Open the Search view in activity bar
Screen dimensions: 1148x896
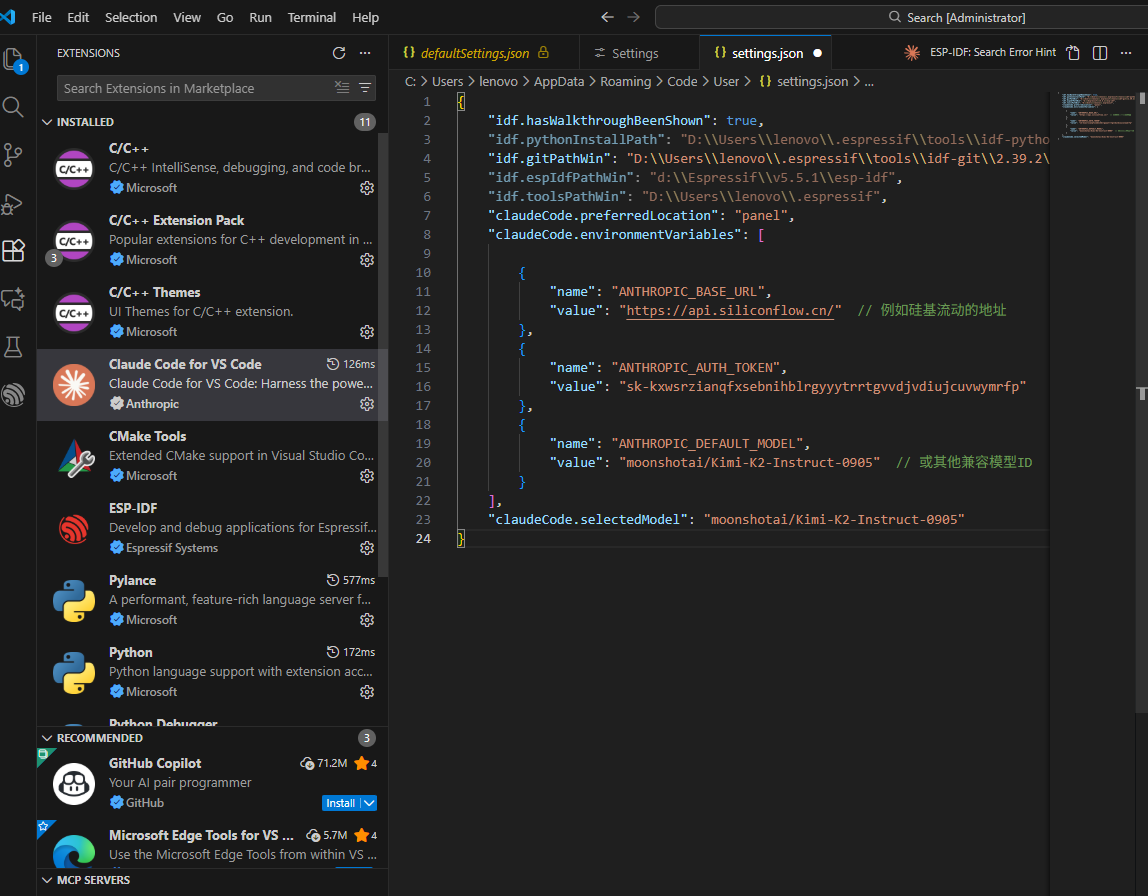(x=13, y=107)
